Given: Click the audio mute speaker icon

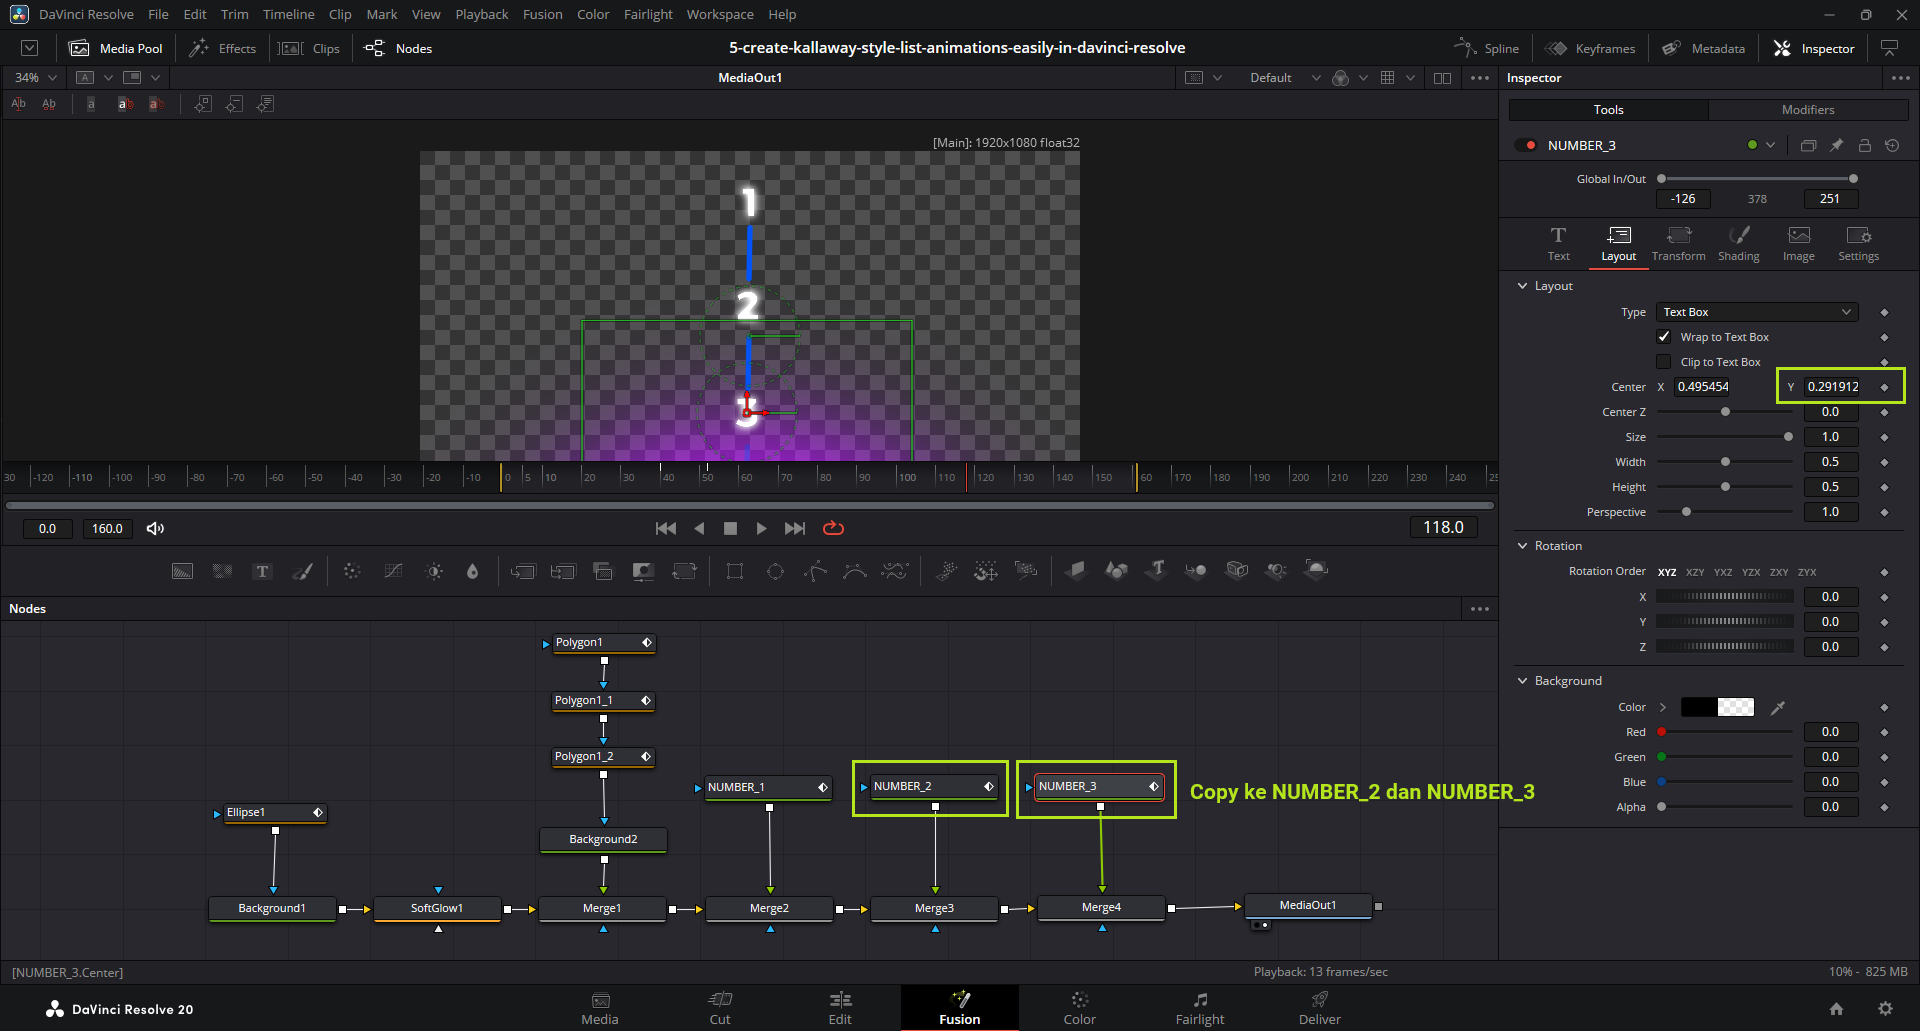Looking at the screenshot, I should coord(155,528).
